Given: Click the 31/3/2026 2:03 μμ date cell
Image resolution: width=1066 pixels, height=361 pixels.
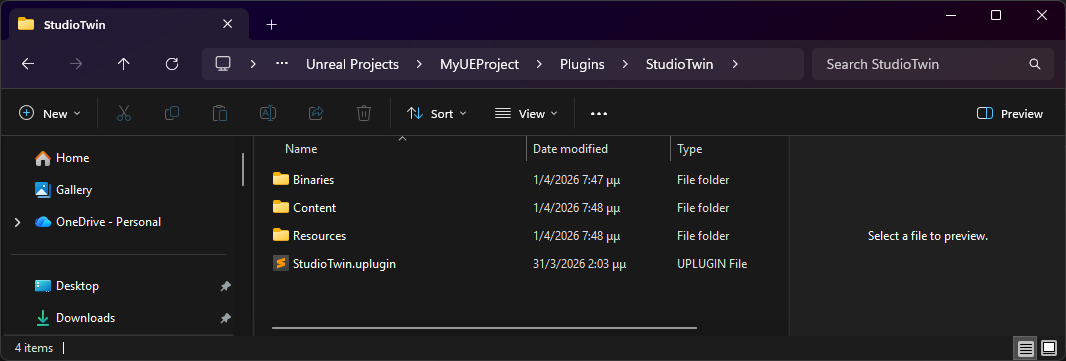Looking at the screenshot, I should 579,264.
